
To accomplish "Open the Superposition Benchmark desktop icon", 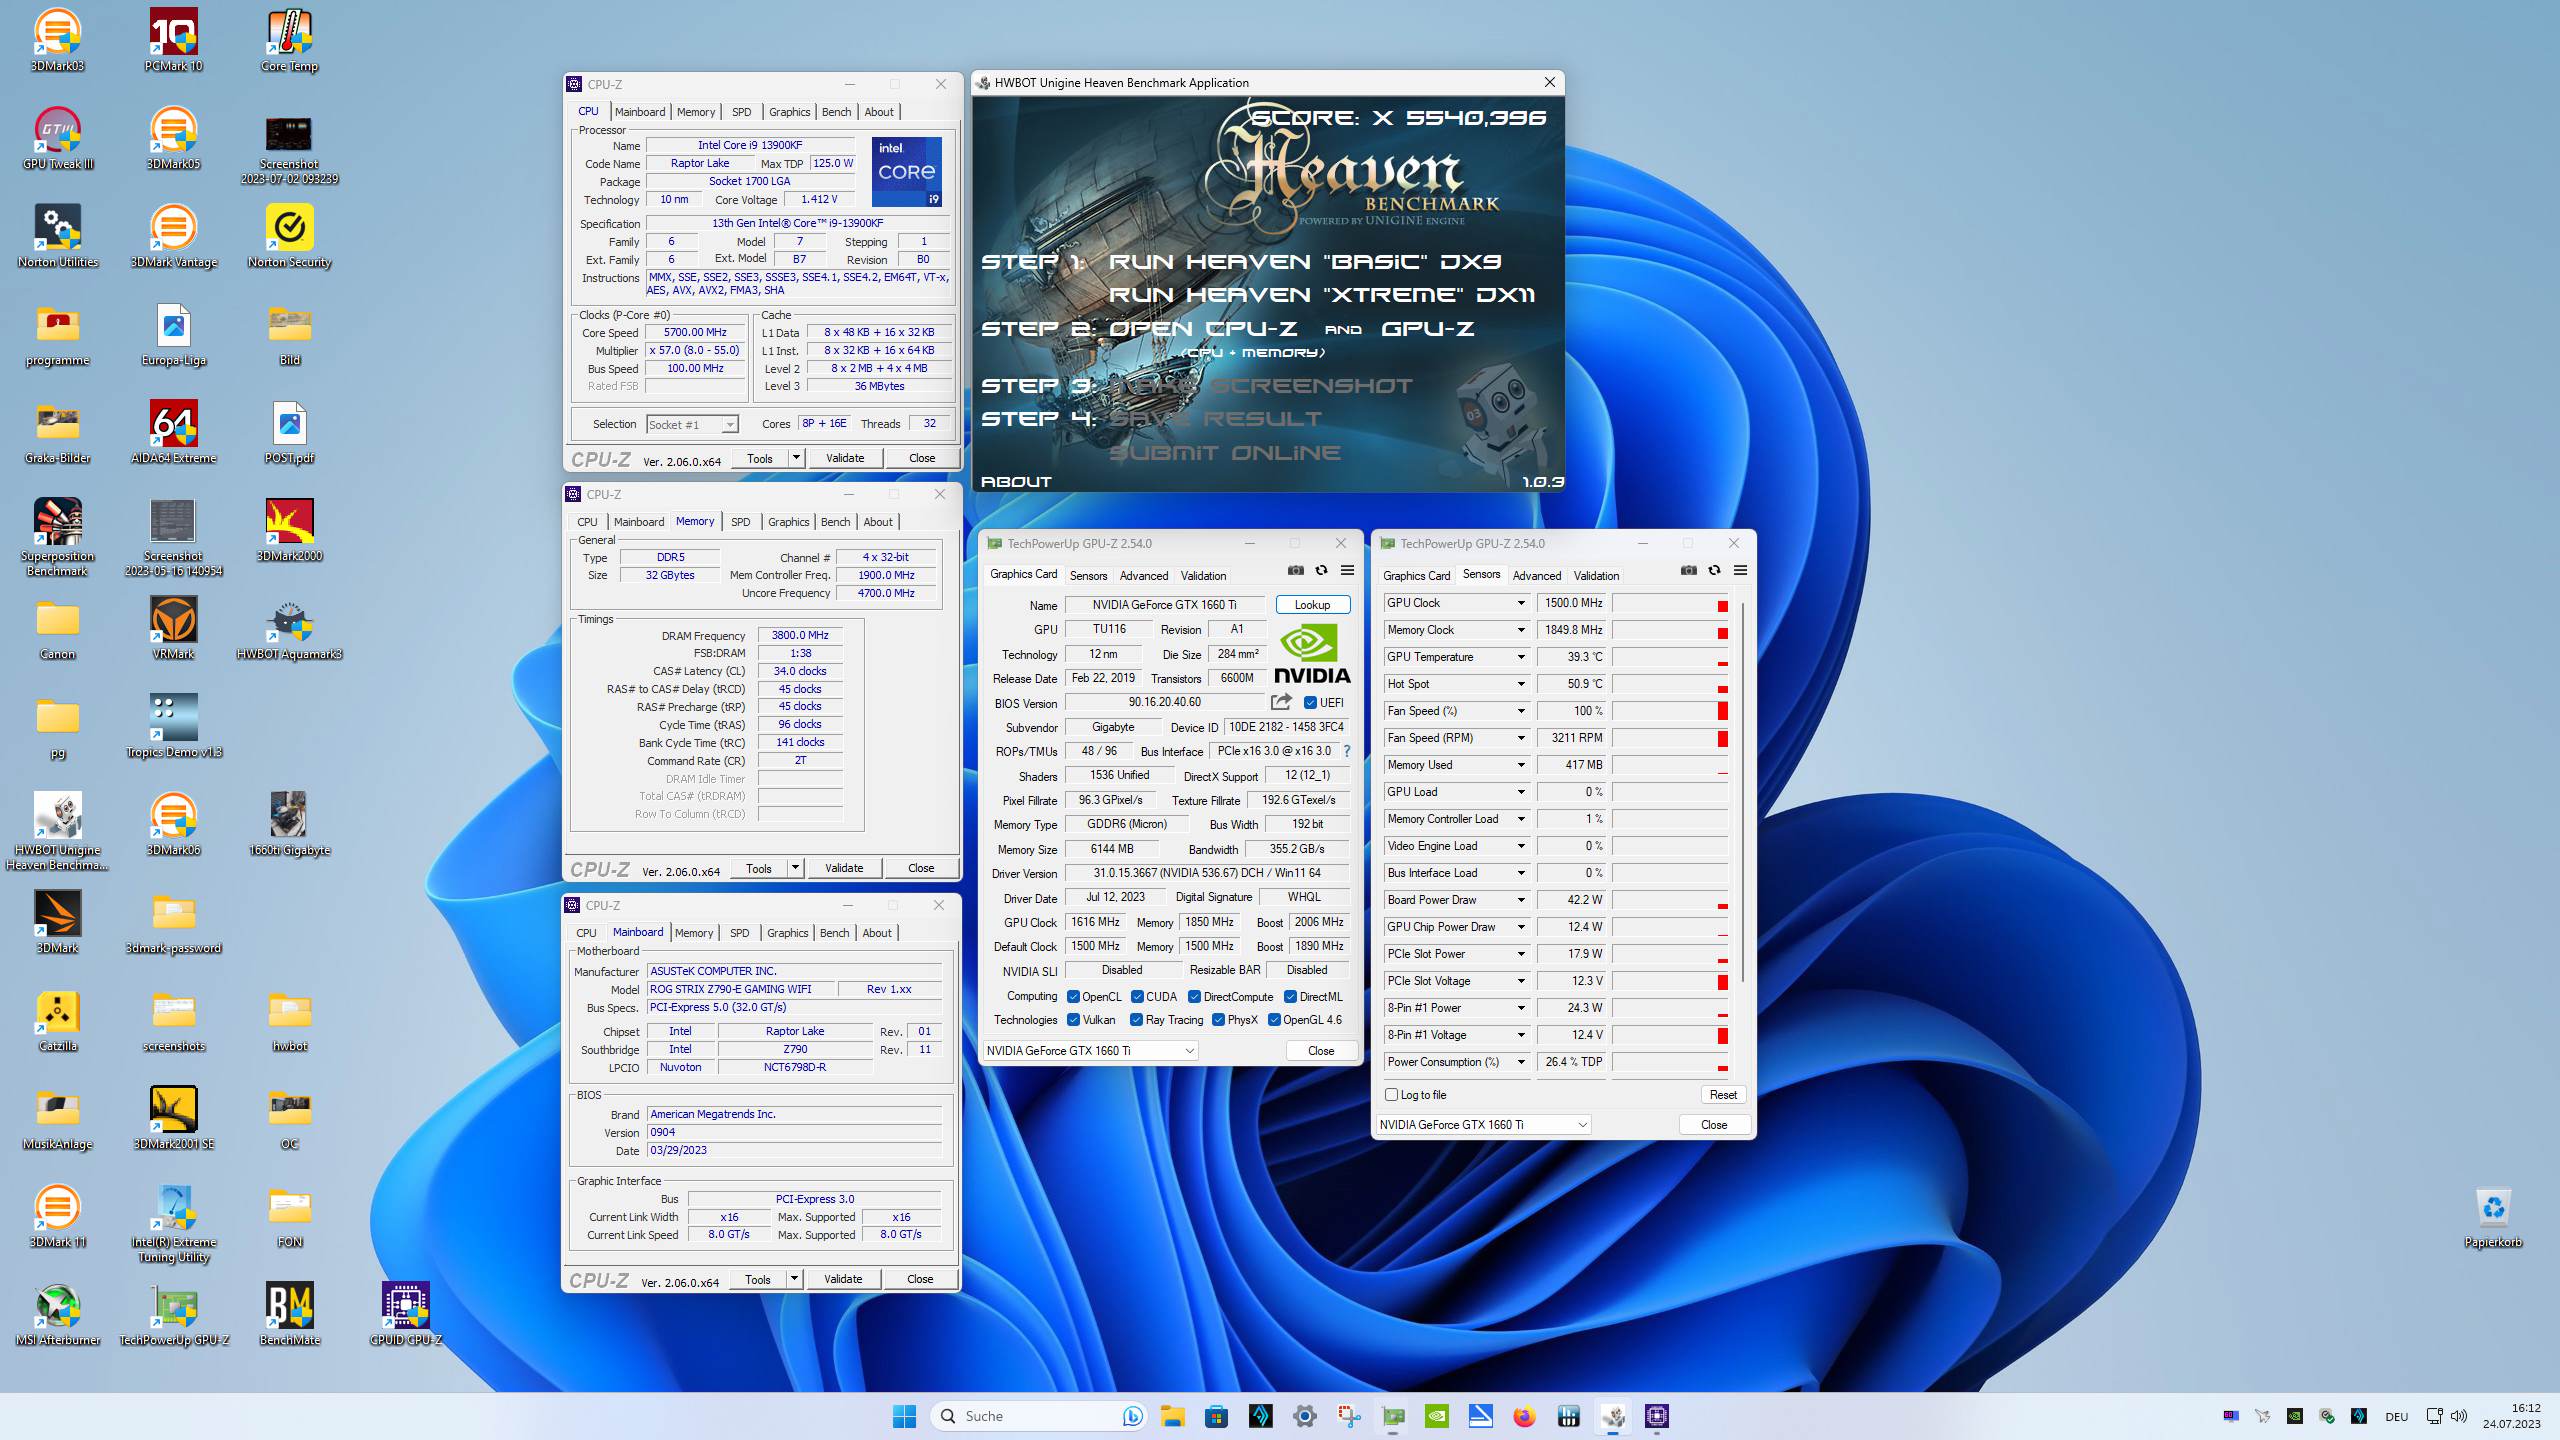I will point(57,537).
